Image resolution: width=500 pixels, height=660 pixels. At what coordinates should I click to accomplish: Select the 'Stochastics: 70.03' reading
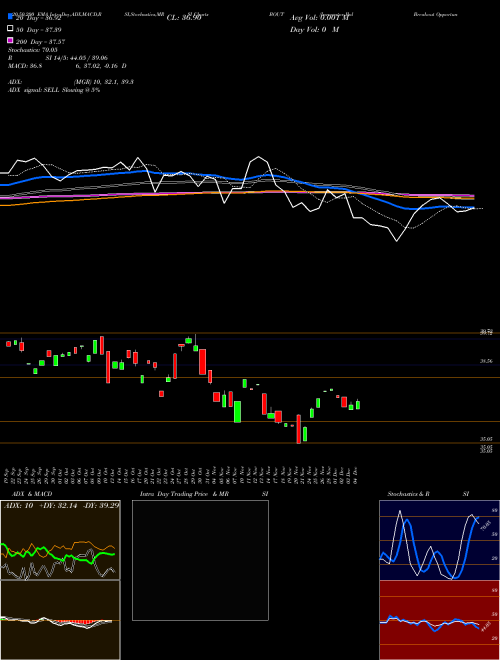coord(33,50)
